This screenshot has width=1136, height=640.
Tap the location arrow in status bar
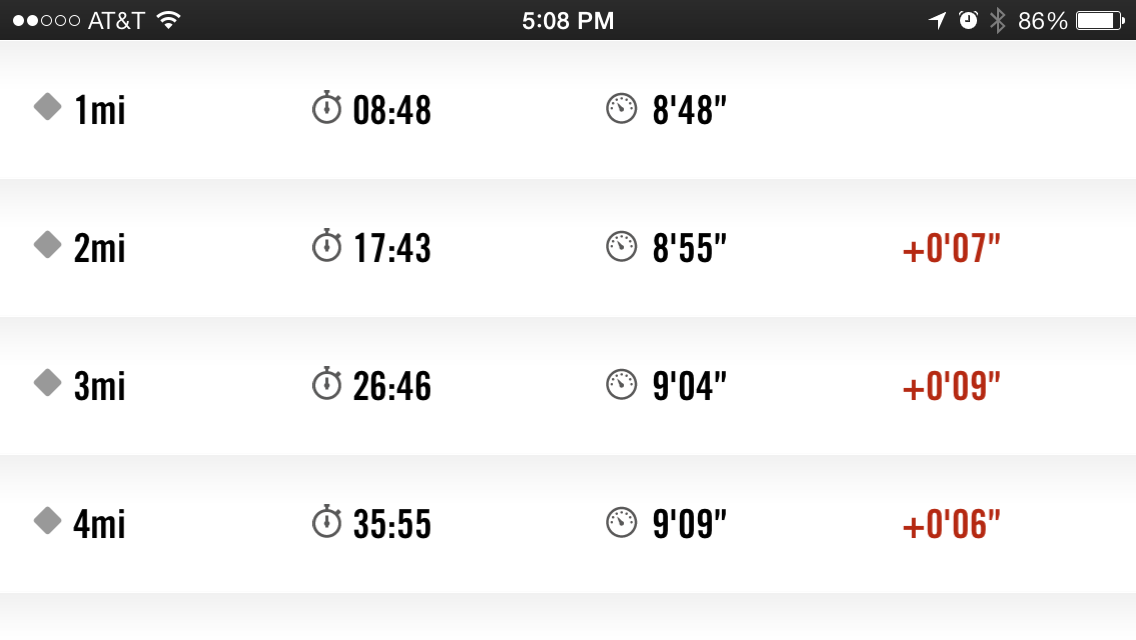(x=937, y=20)
